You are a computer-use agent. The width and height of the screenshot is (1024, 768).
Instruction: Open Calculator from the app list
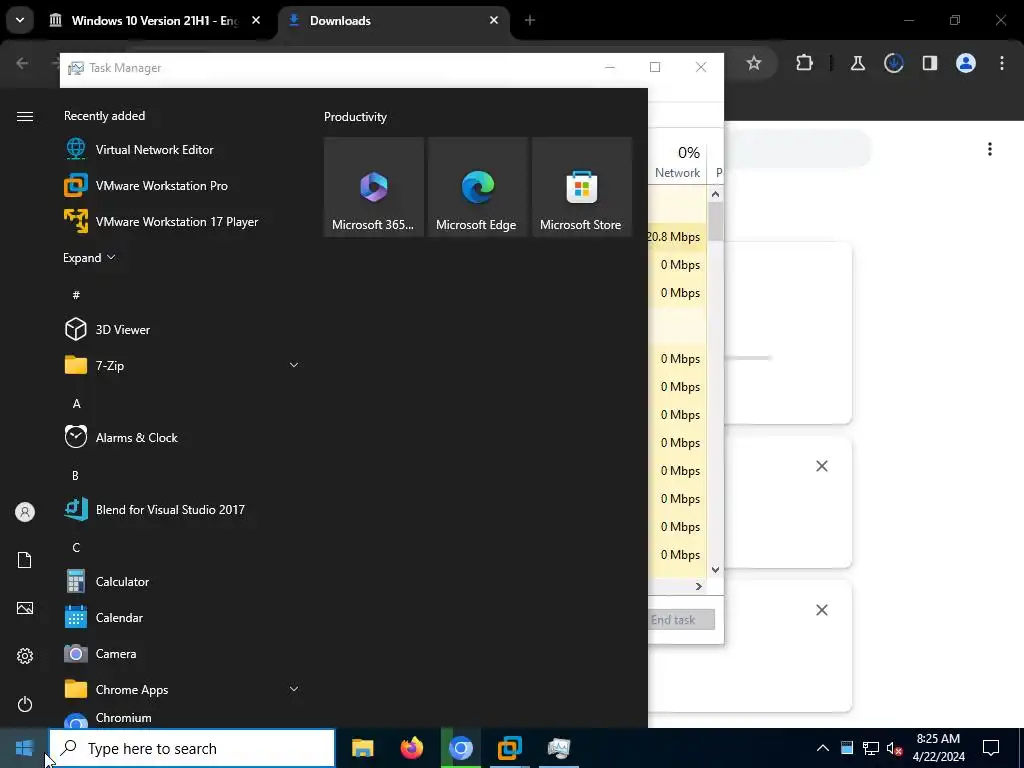click(107, 581)
